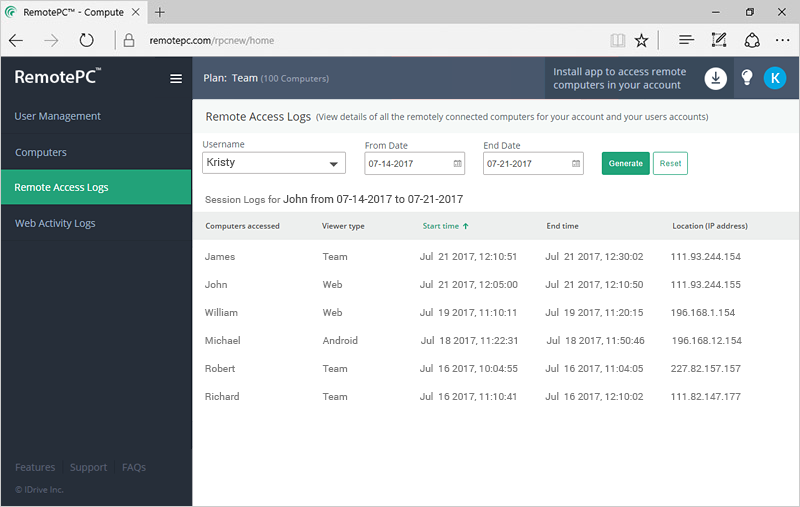Sort by Computers accessed column header
Screen dimensions: 800x507
242,226
